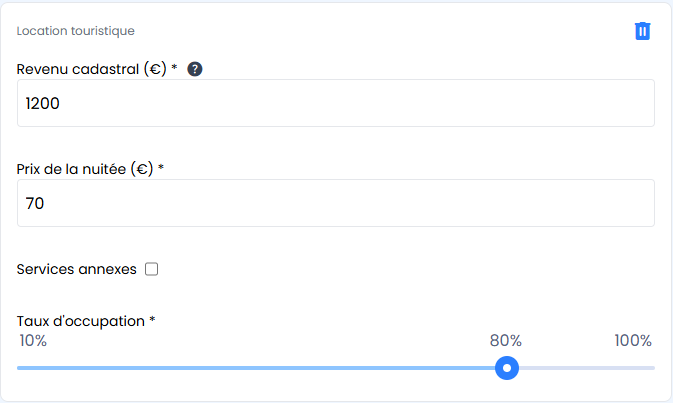673x403 pixels.
Task: Click the asterisk after Revenu cadastral (€)
Action: tap(174, 68)
